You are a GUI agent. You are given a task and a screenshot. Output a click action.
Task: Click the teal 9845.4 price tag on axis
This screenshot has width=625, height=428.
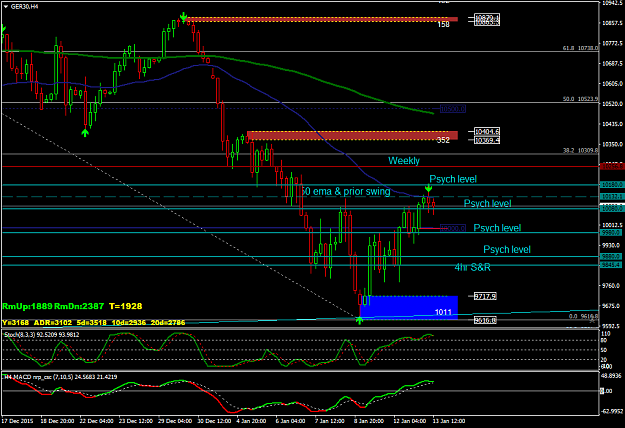click(611, 265)
